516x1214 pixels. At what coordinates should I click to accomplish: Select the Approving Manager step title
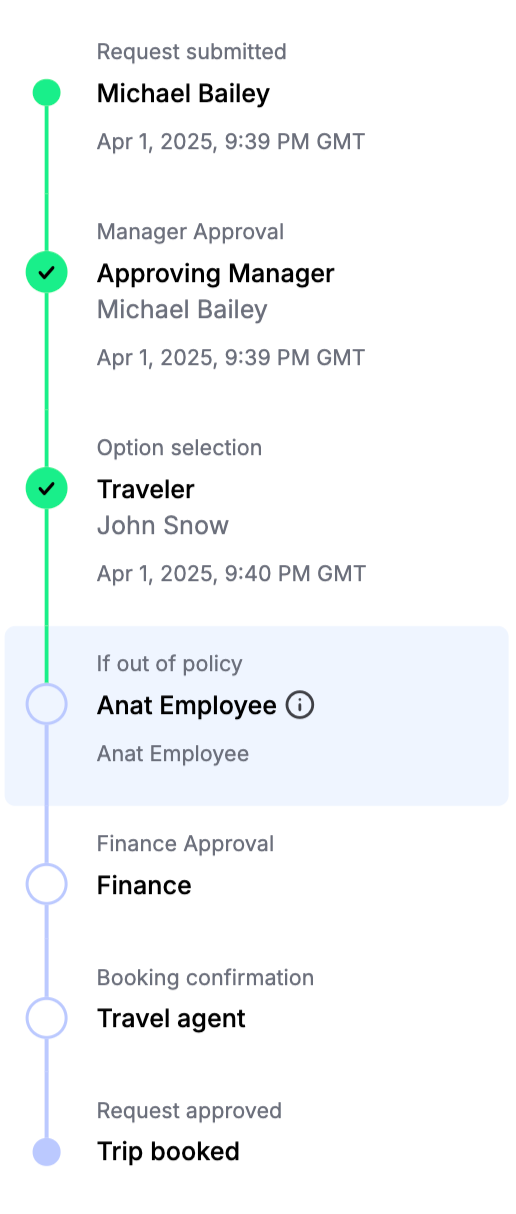(x=215, y=273)
